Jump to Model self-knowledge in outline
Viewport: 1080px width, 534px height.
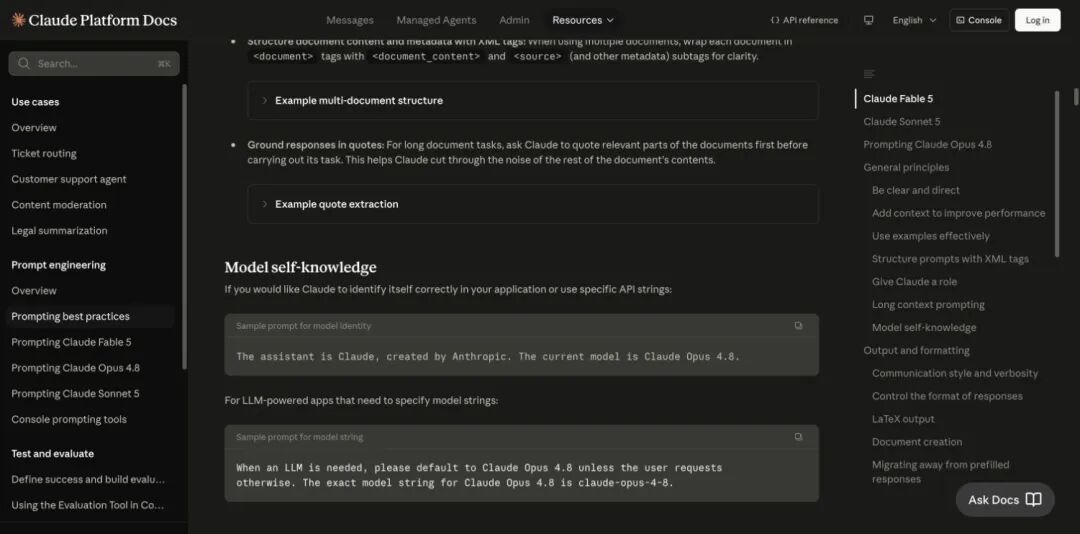(x=924, y=327)
